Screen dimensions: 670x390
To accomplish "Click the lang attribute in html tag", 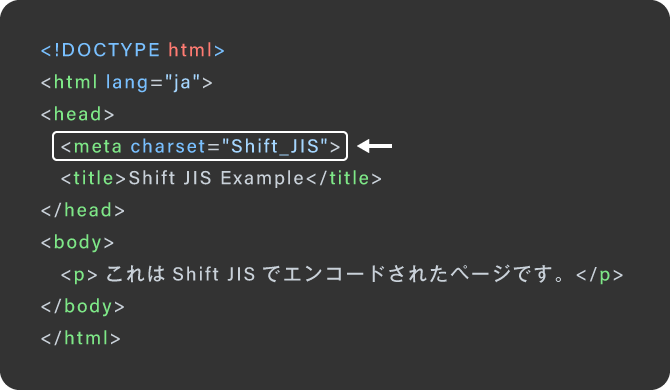I will point(127,83).
